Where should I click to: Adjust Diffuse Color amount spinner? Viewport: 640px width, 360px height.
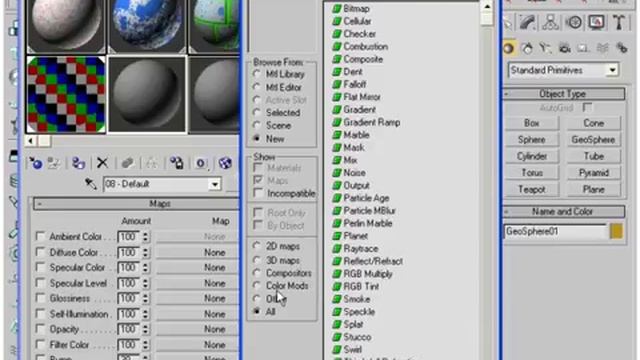coord(146,253)
